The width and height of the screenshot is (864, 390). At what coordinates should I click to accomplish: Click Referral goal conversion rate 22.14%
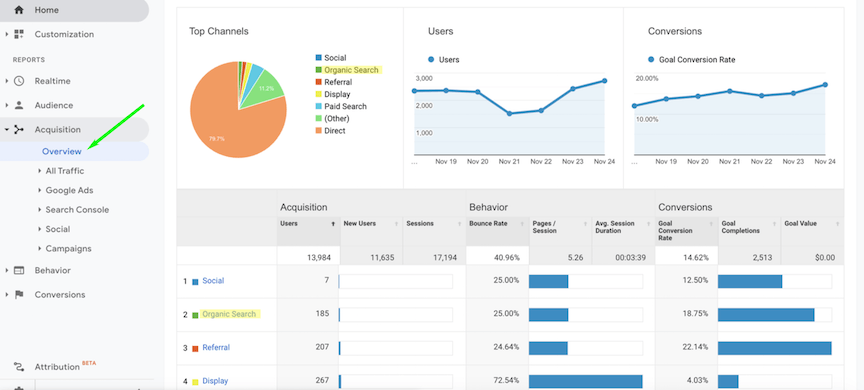[695, 348]
